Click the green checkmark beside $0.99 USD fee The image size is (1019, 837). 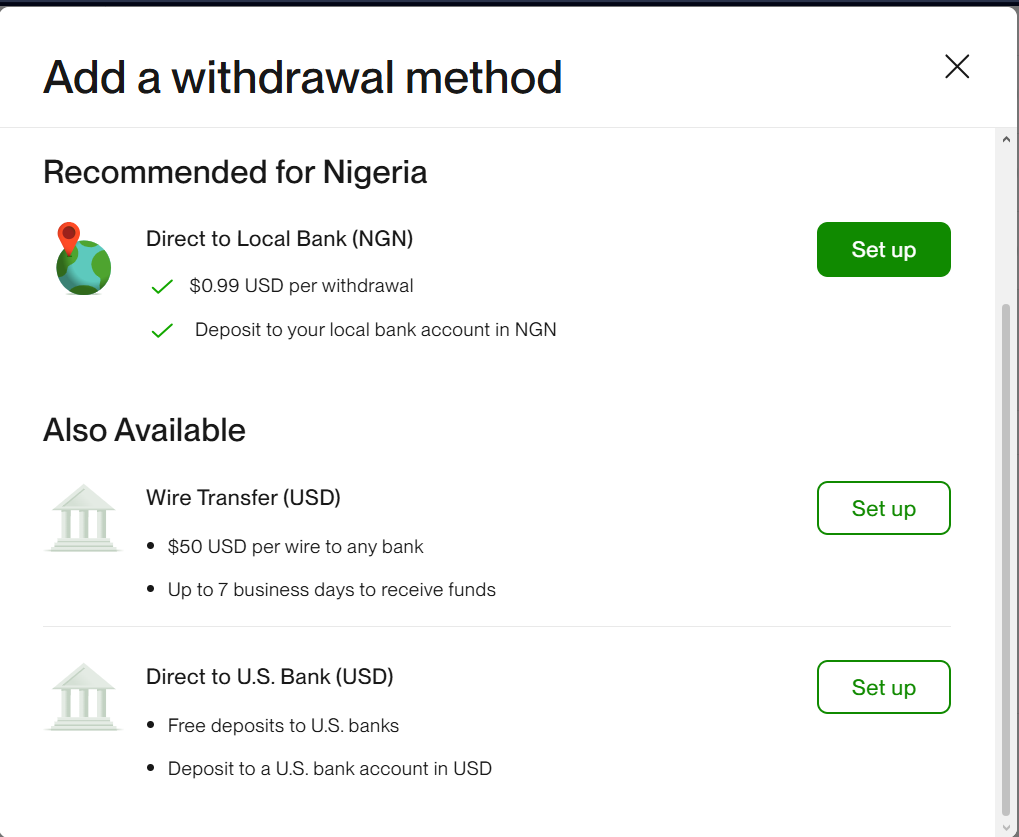[x=162, y=287]
